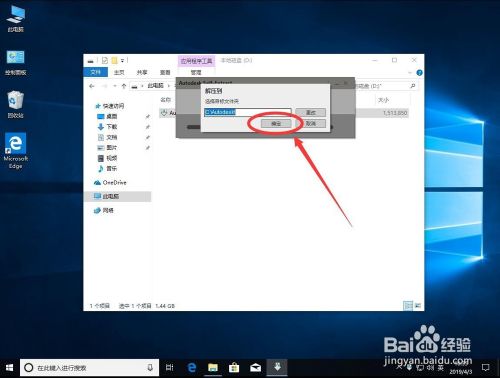The width and height of the screenshot is (500, 378).
Task: Open 下载 folder in the navigation pane
Action: [112, 127]
